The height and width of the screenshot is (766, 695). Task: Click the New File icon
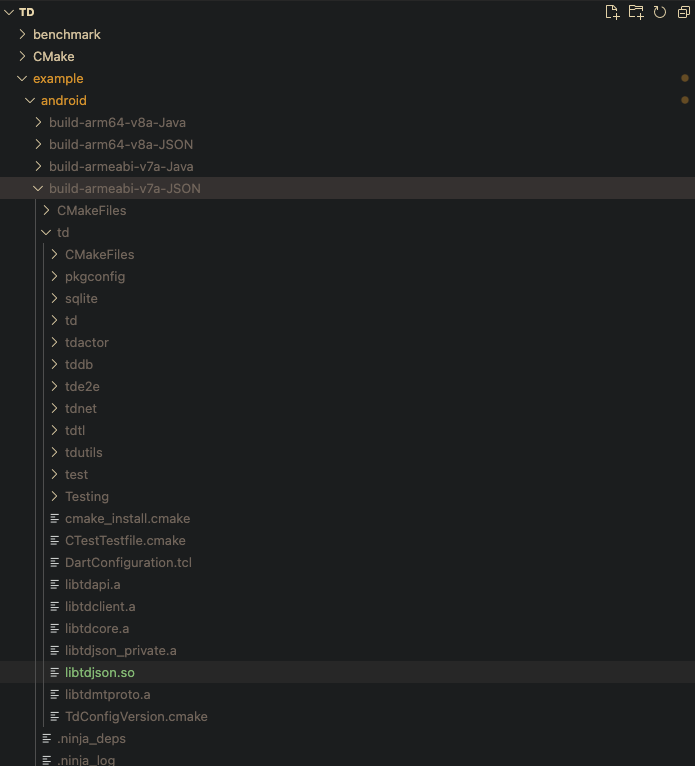[x=612, y=12]
